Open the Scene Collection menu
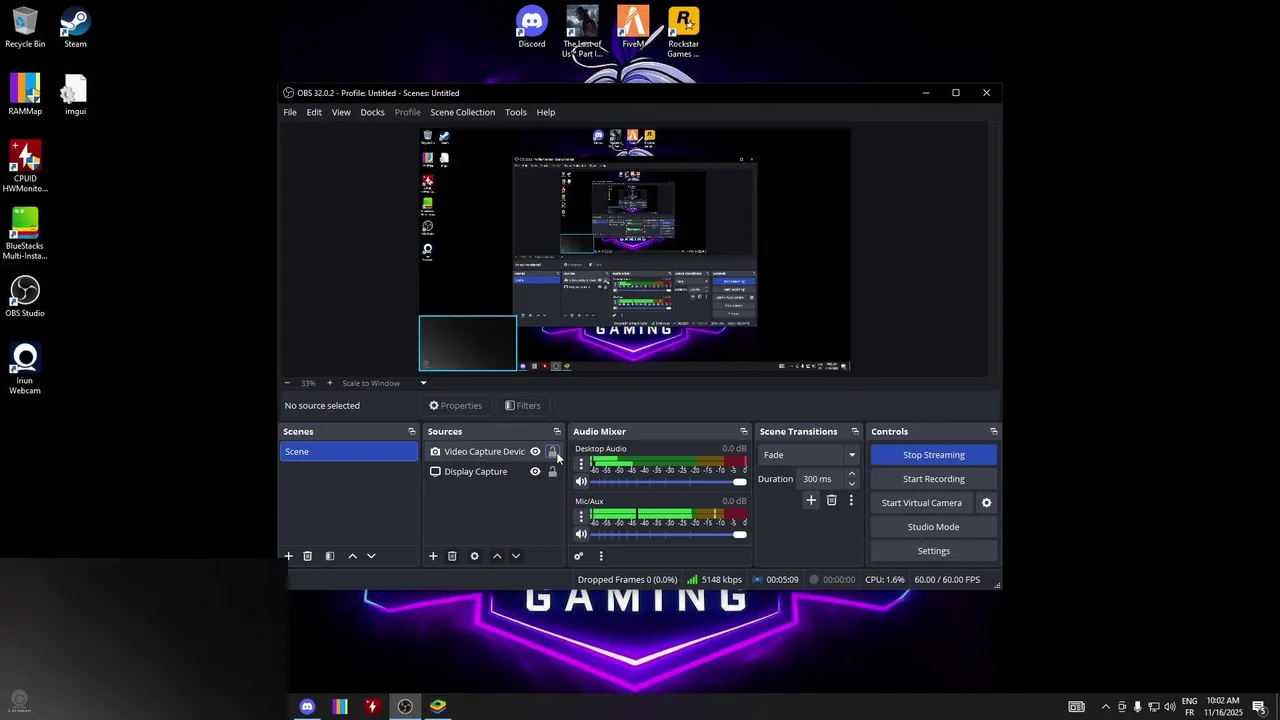The width and height of the screenshot is (1280, 720). [x=462, y=112]
